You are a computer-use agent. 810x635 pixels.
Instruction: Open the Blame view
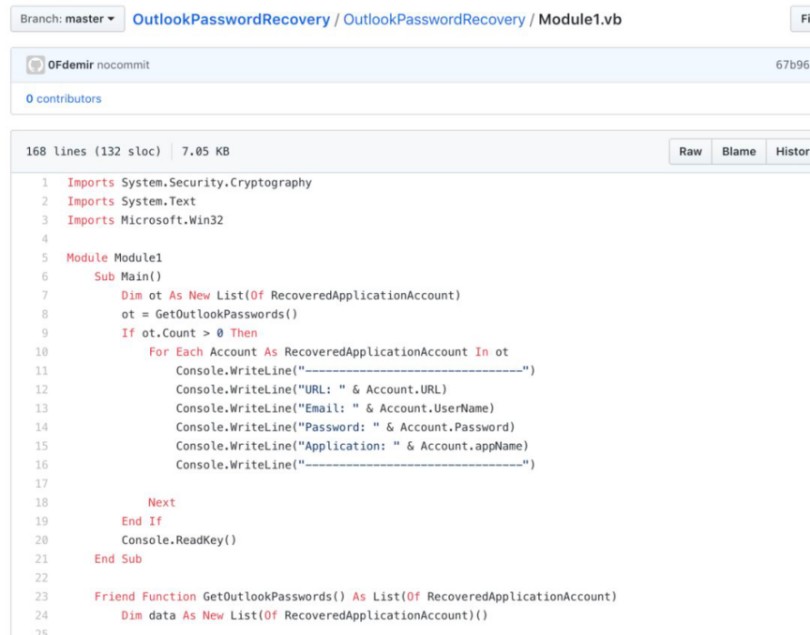(x=739, y=151)
